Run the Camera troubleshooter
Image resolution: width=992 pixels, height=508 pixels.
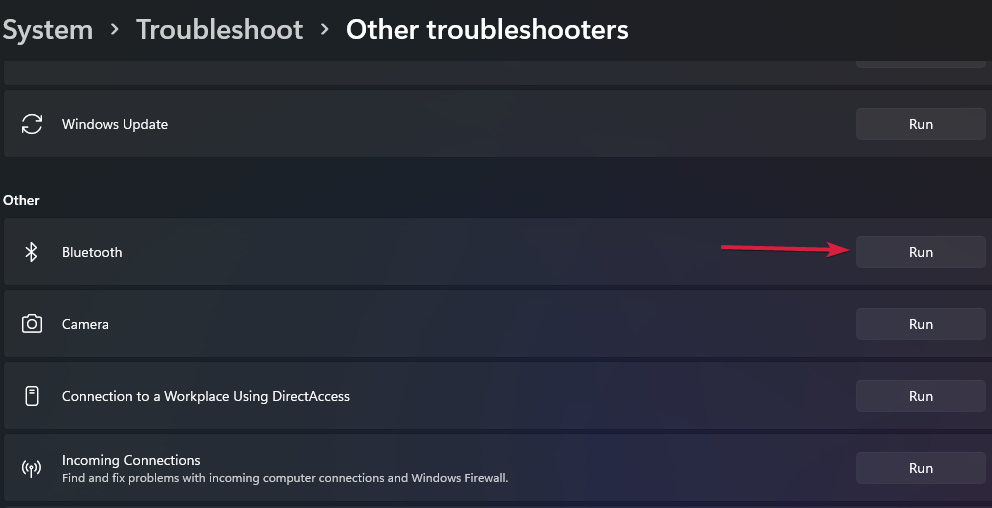(x=920, y=324)
